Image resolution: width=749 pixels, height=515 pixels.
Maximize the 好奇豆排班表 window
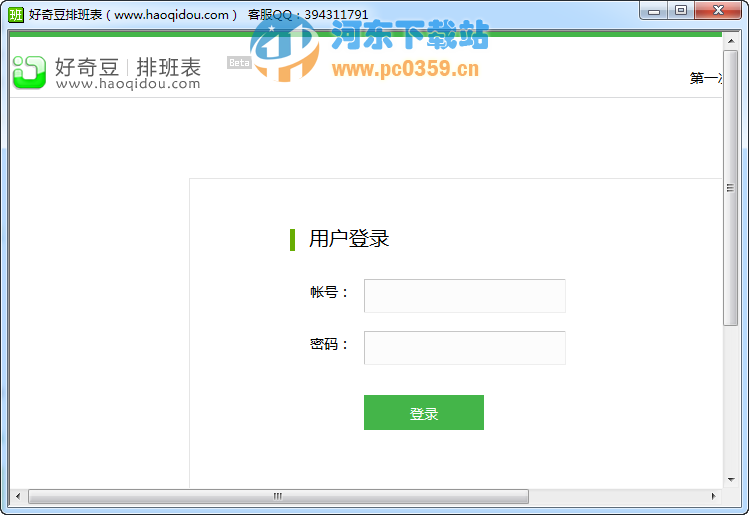(x=681, y=11)
